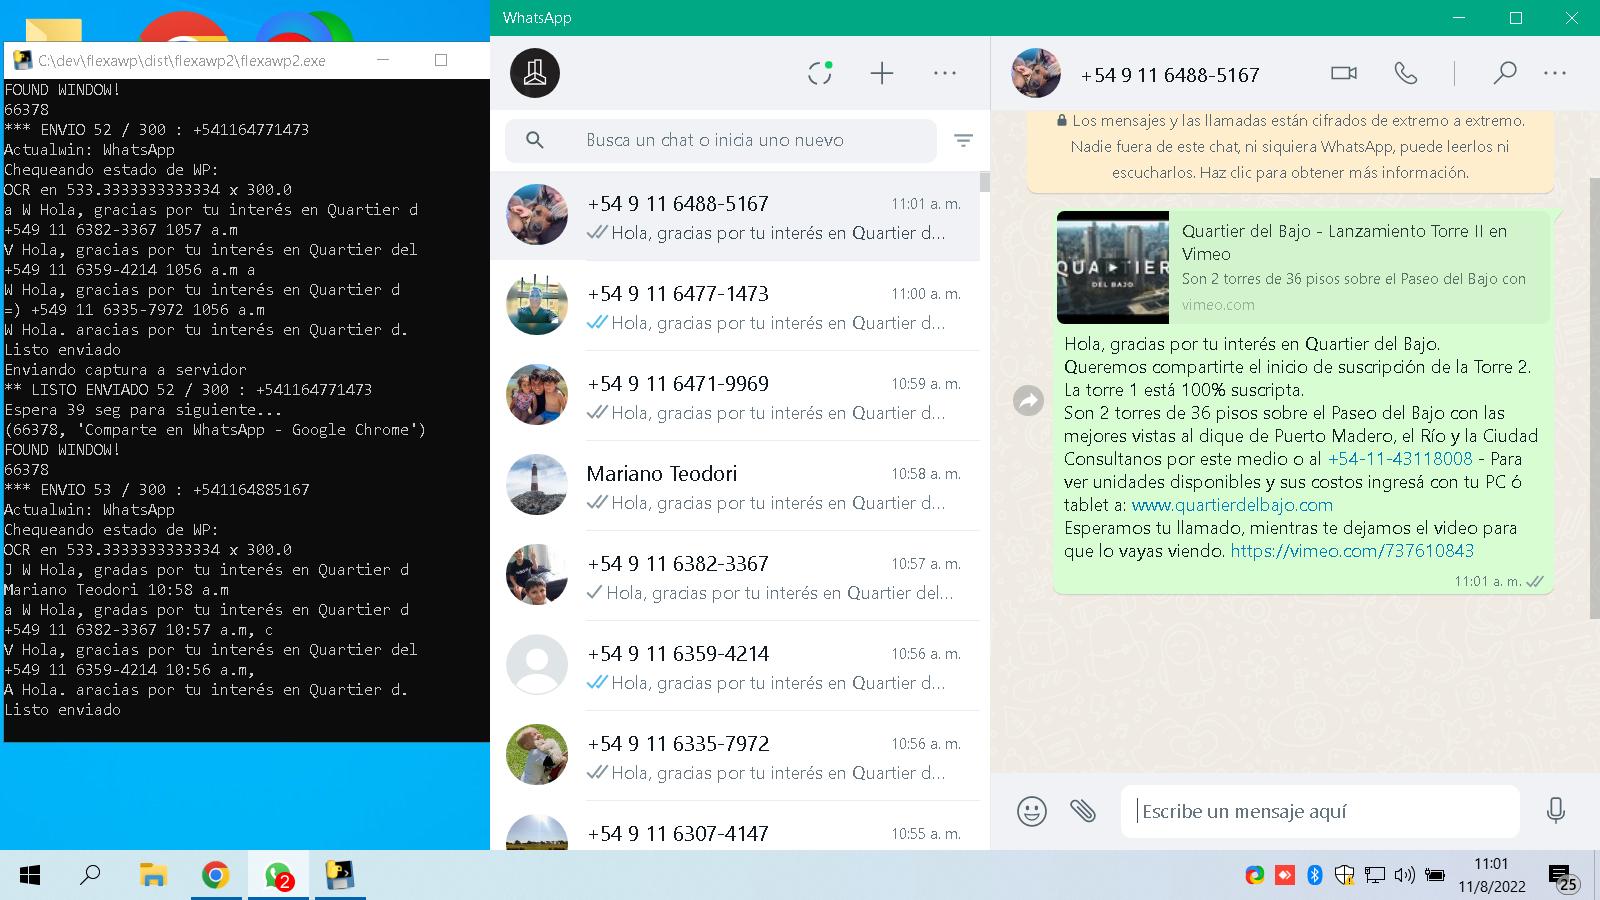Start a video call with the contact
The height and width of the screenshot is (900, 1600).
pos(1344,73)
